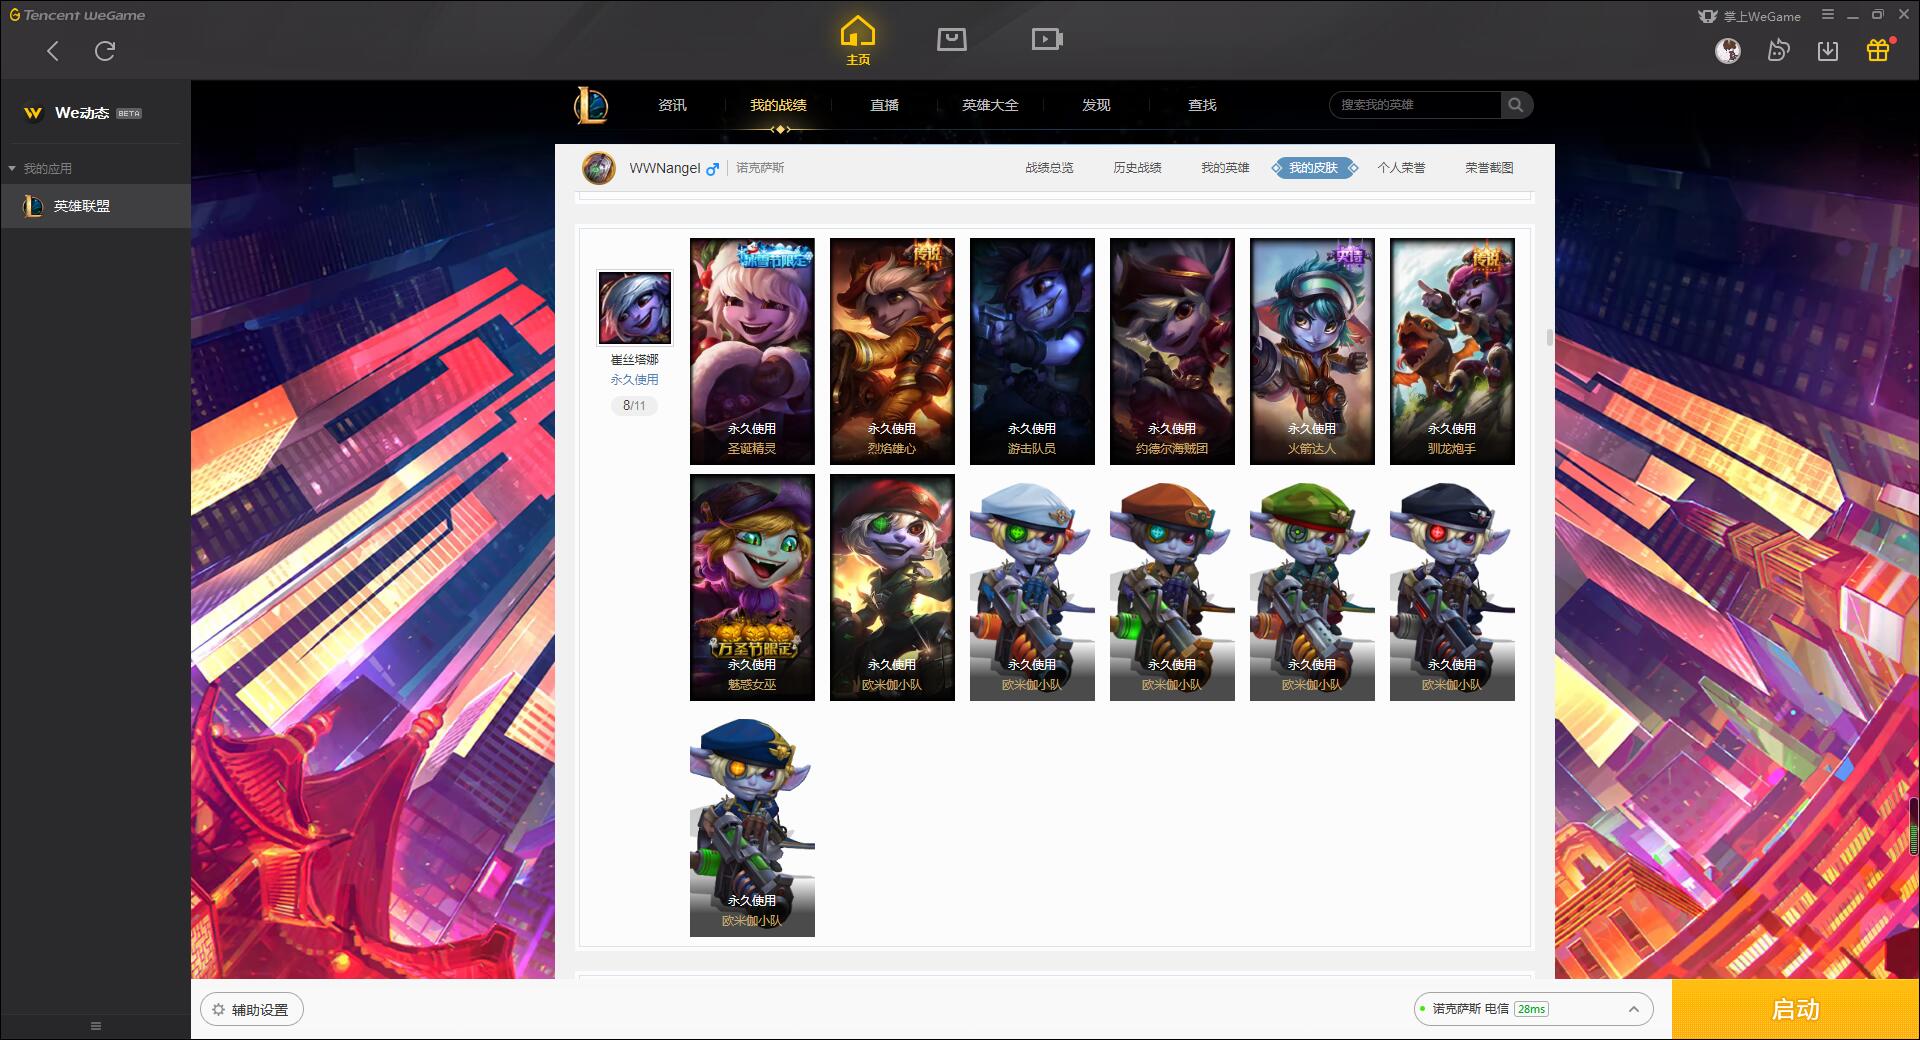Click the search magnifier button
Screen dimensions: 1920x1040
click(1516, 105)
